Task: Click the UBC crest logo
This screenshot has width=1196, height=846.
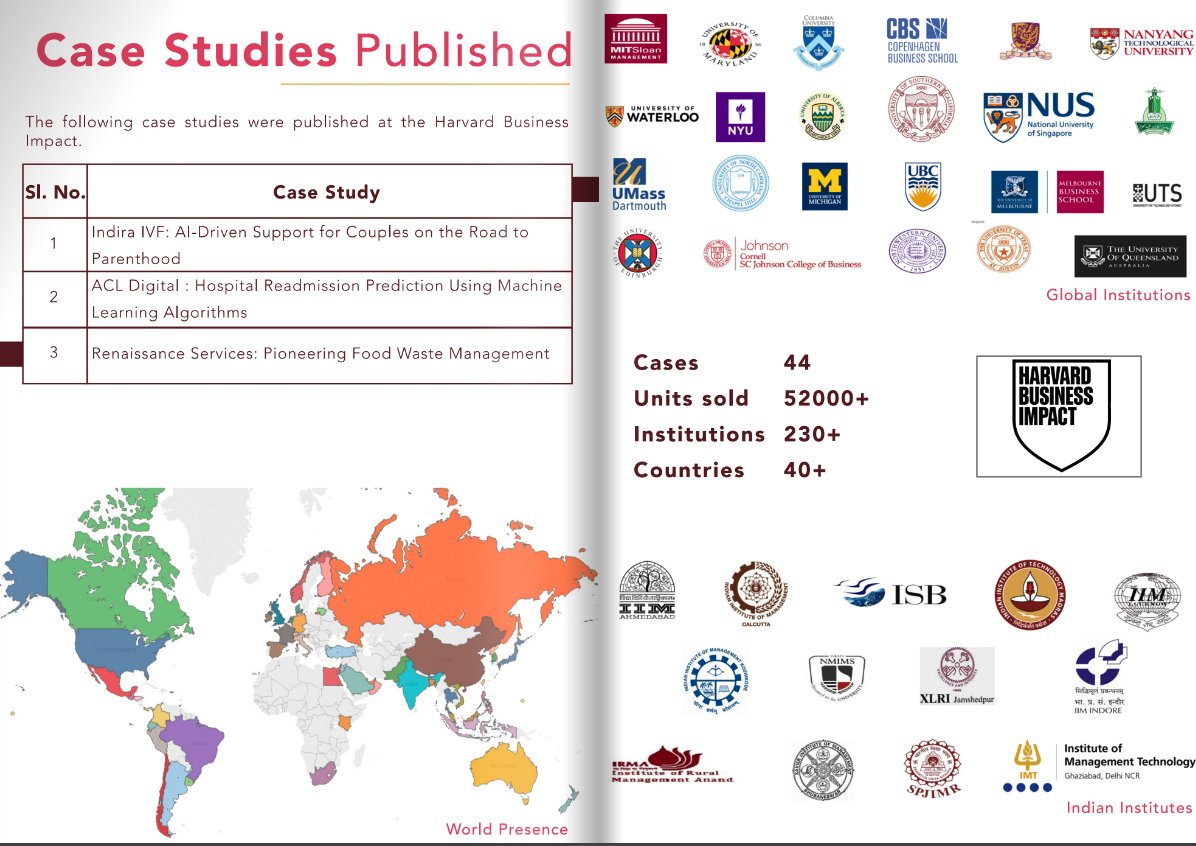Action: pos(923,185)
